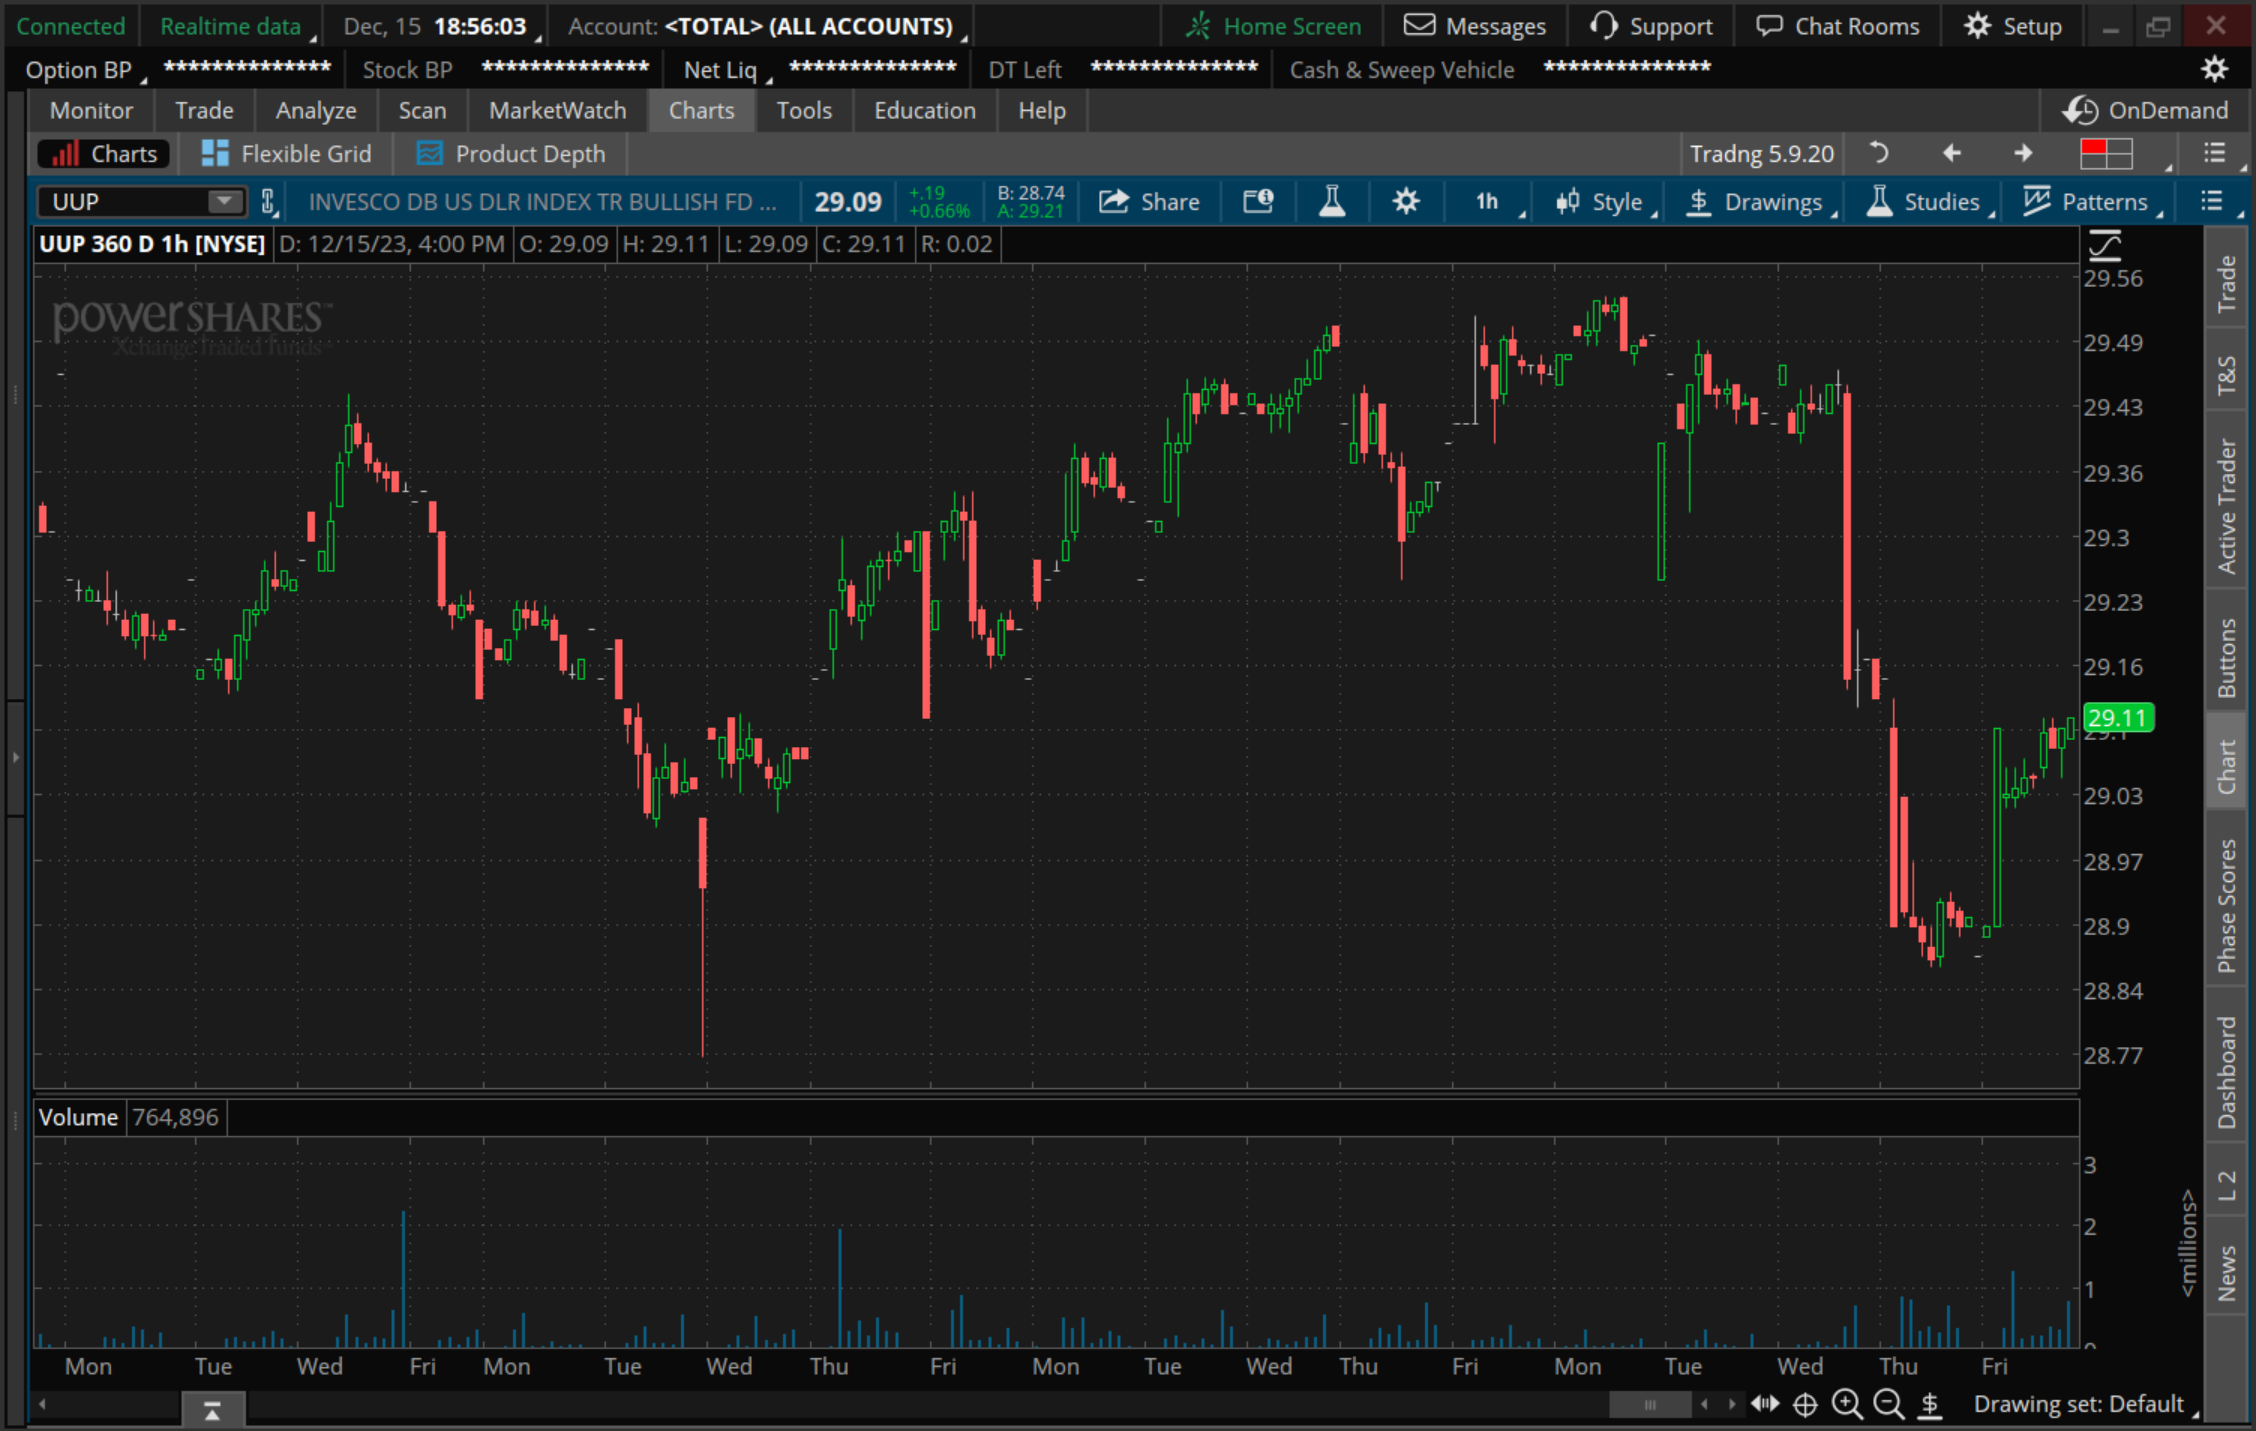Screen dimensions: 2256x1431
Task: Open chart settings gear in toolbar
Action: [1405, 202]
